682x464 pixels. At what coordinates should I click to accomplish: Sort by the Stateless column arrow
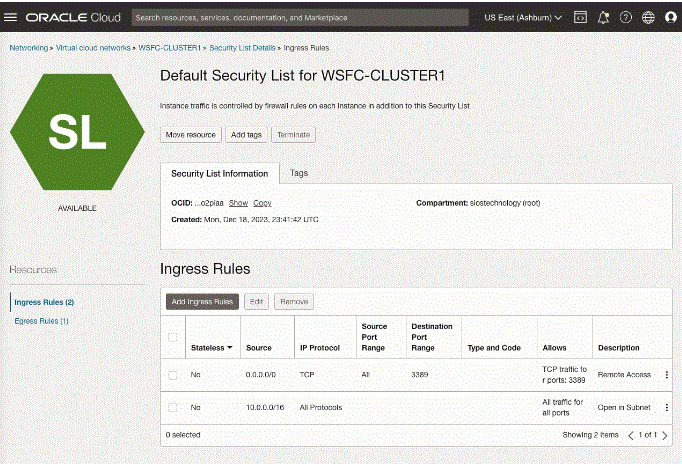coord(232,348)
